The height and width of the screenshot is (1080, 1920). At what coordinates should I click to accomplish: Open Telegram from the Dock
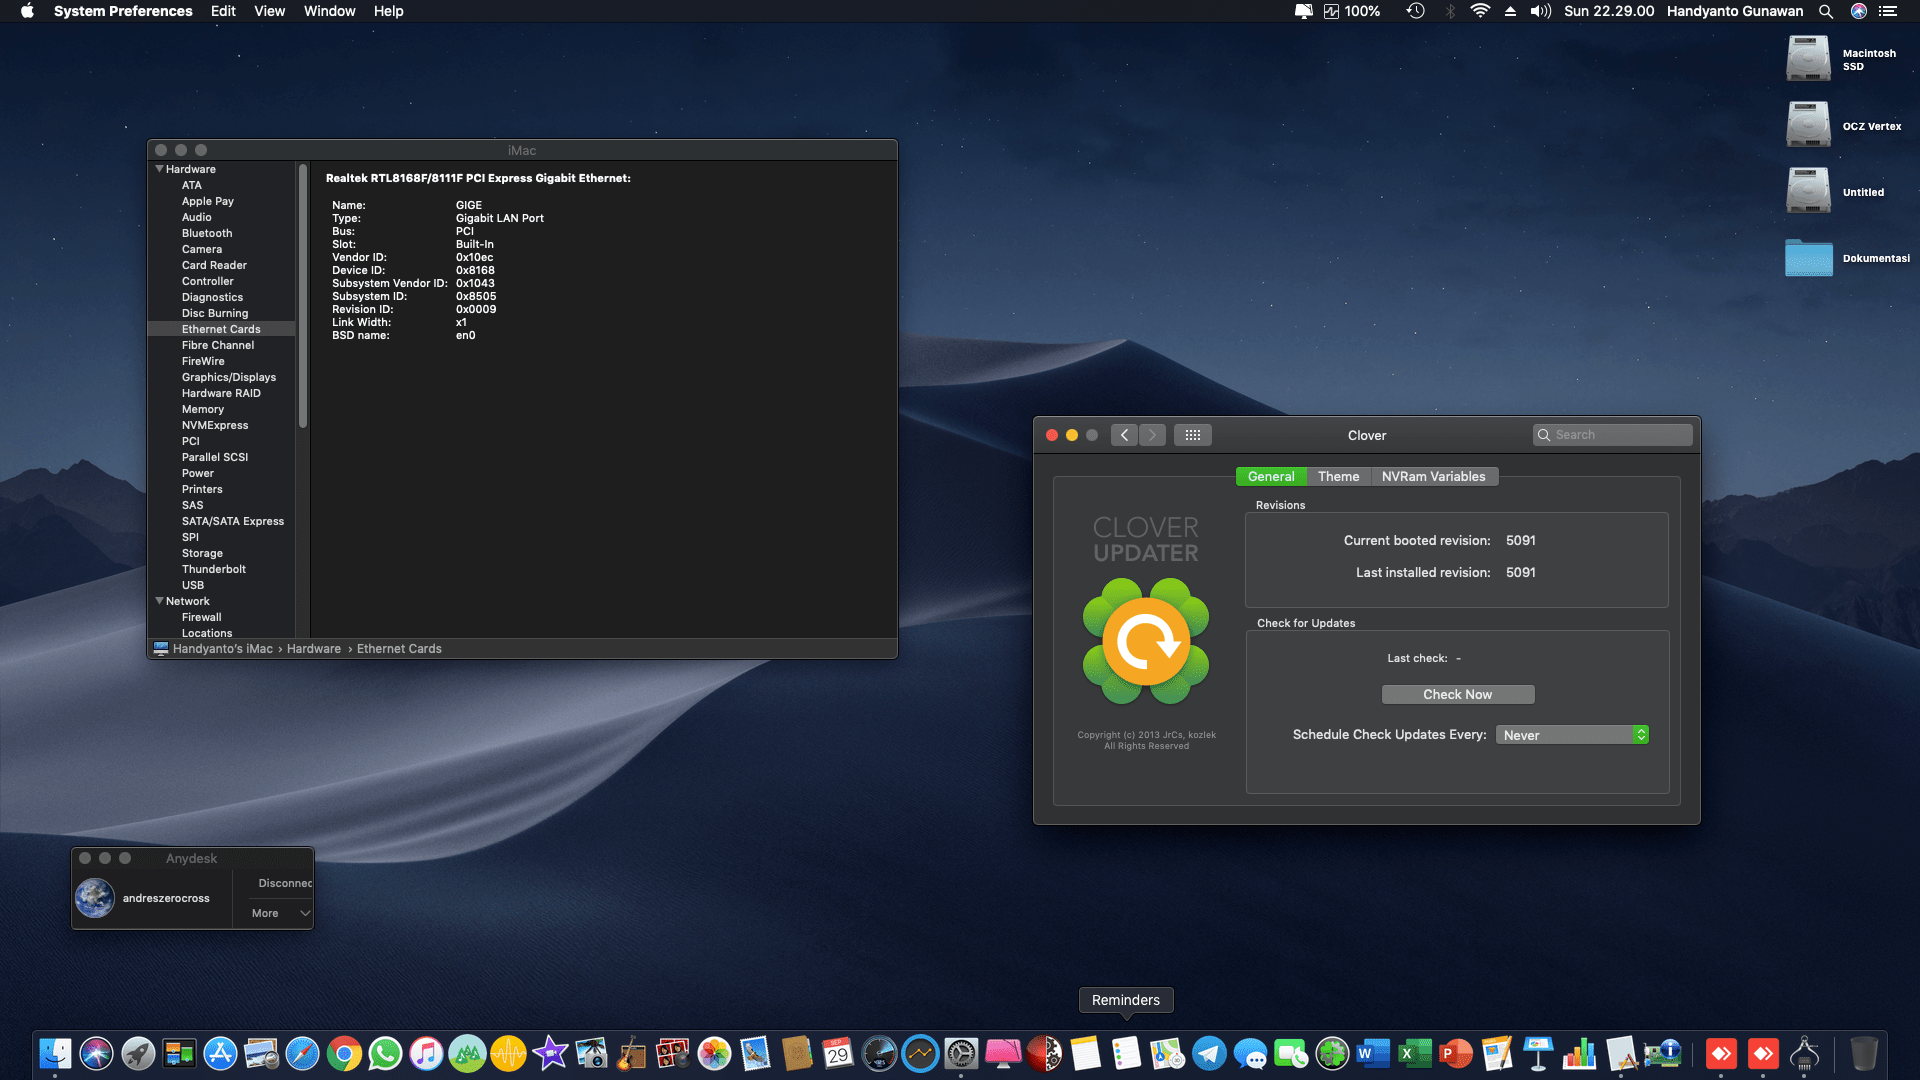click(1207, 1053)
